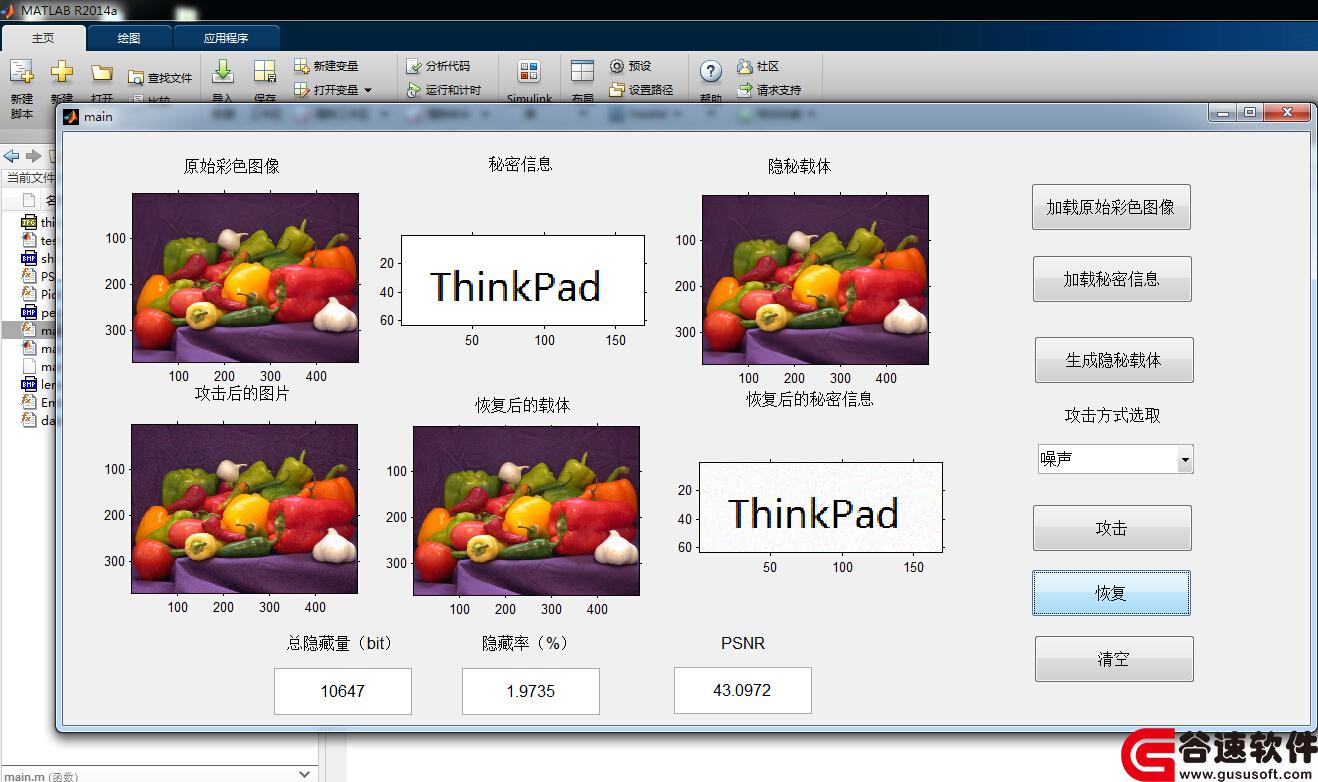The height and width of the screenshot is (782, 1318).
Task: Click the 当前文件 panel header
Action: point(28,178)
